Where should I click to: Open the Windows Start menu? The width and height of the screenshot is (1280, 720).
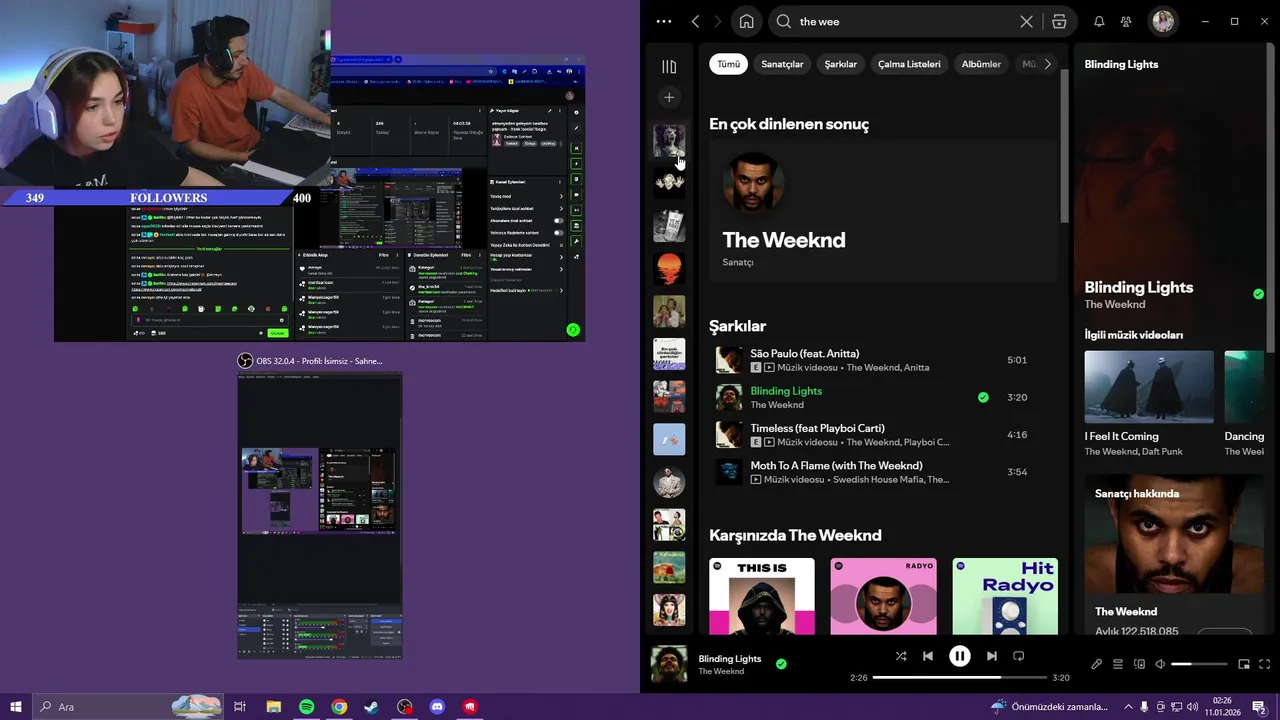pos(16,707)
